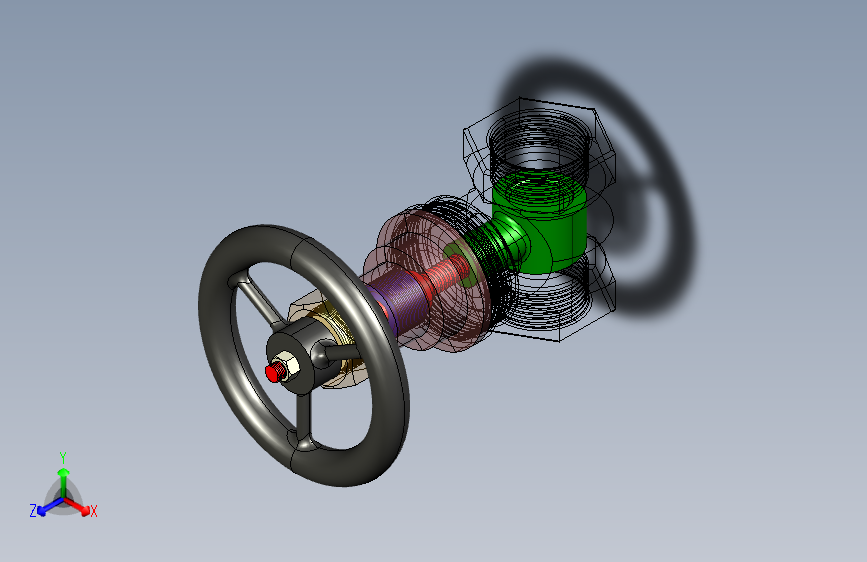Select the upper wireframe hex union nut
Viewport: 867px width, 562px height.
[539, 149]
